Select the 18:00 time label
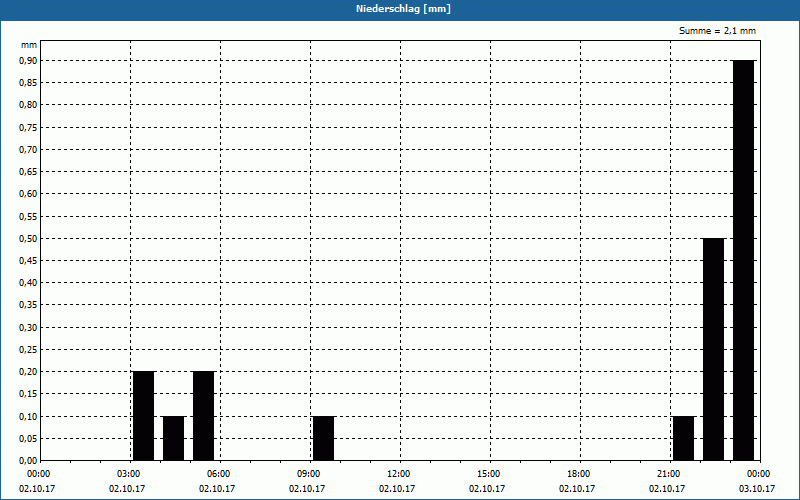 [x=579, y=474]
